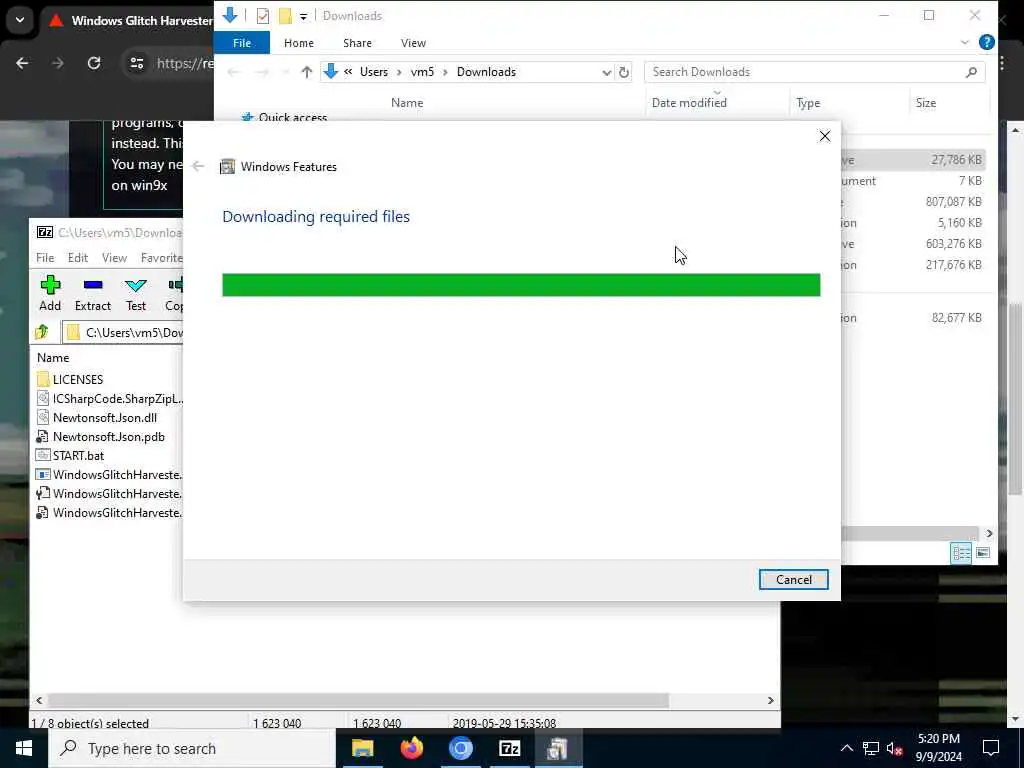Image resolution: width=1024 pixels, height=768 pixels.
Task: Open Explorer Help icon
Action: [986, 42]
